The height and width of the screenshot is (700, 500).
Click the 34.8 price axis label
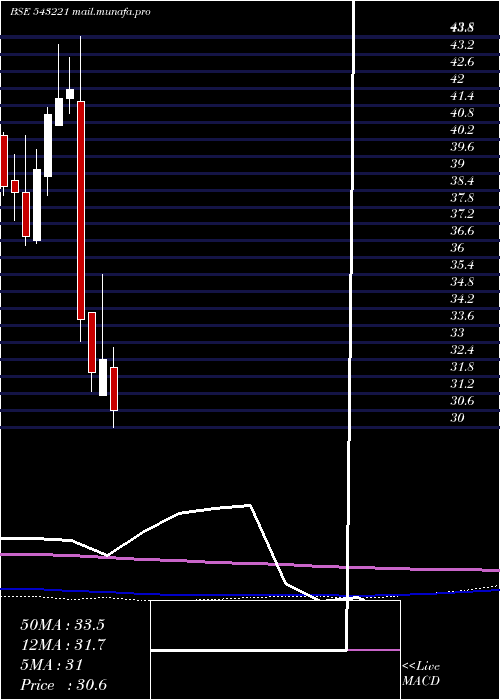[x=462, y=282]
